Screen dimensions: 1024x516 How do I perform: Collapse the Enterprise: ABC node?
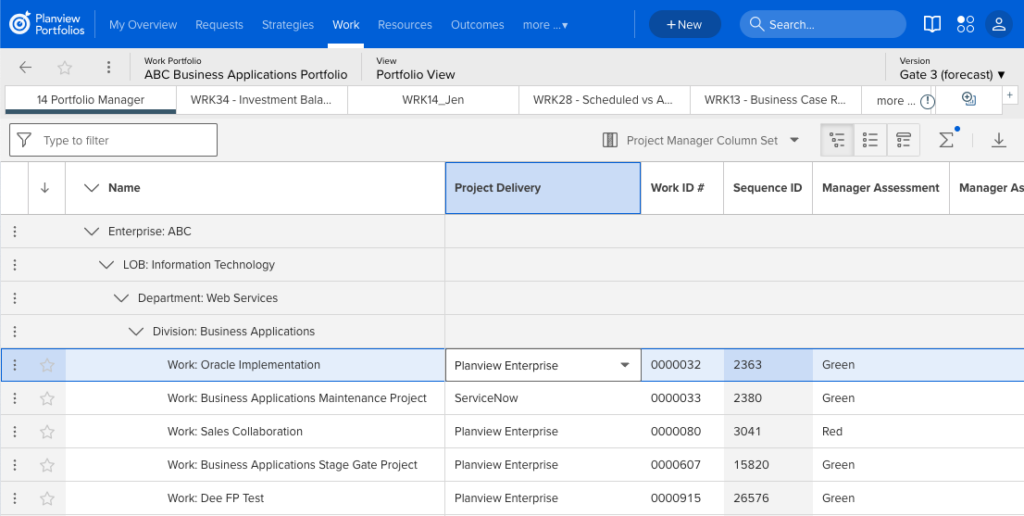(92, 231)
